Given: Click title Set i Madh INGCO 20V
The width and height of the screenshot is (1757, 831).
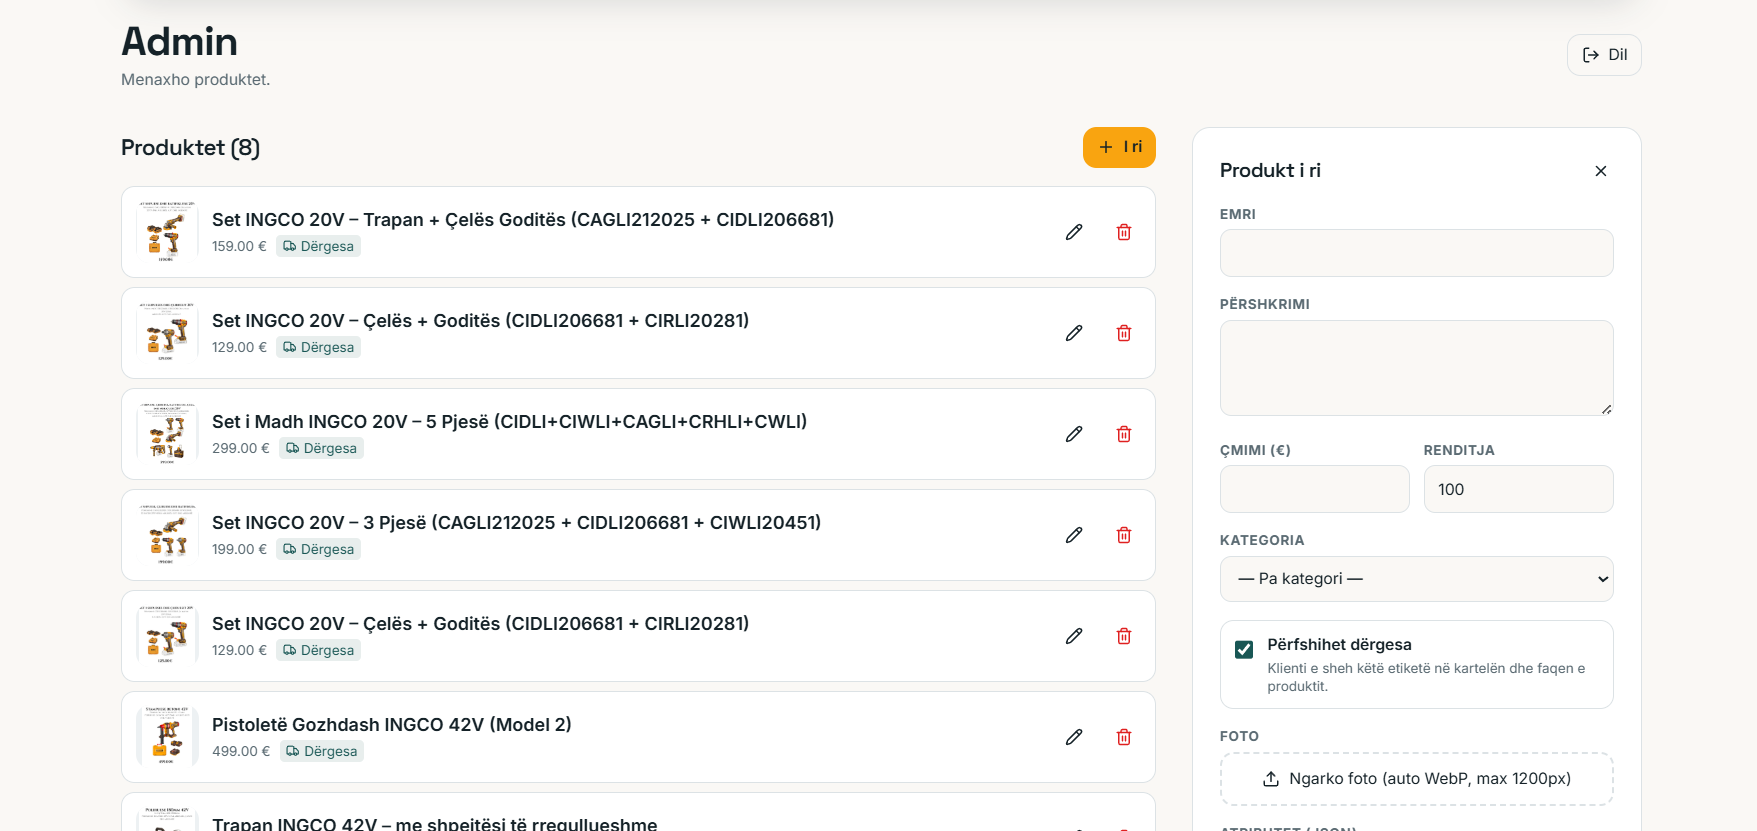Looking at the screenshot, I should [509, 421].
